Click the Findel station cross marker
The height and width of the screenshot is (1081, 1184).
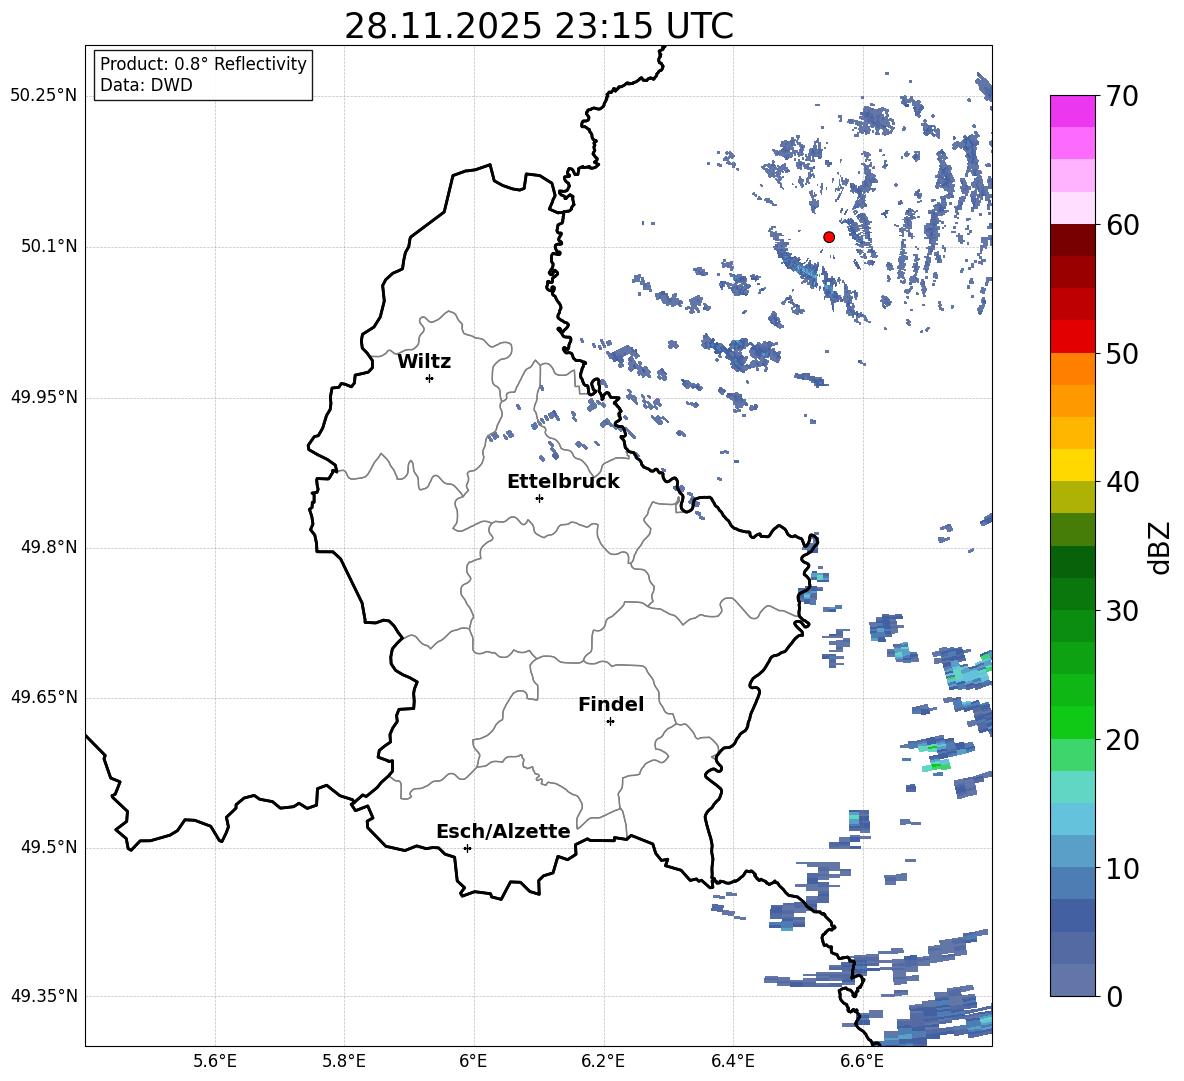(x=610, y=722)
